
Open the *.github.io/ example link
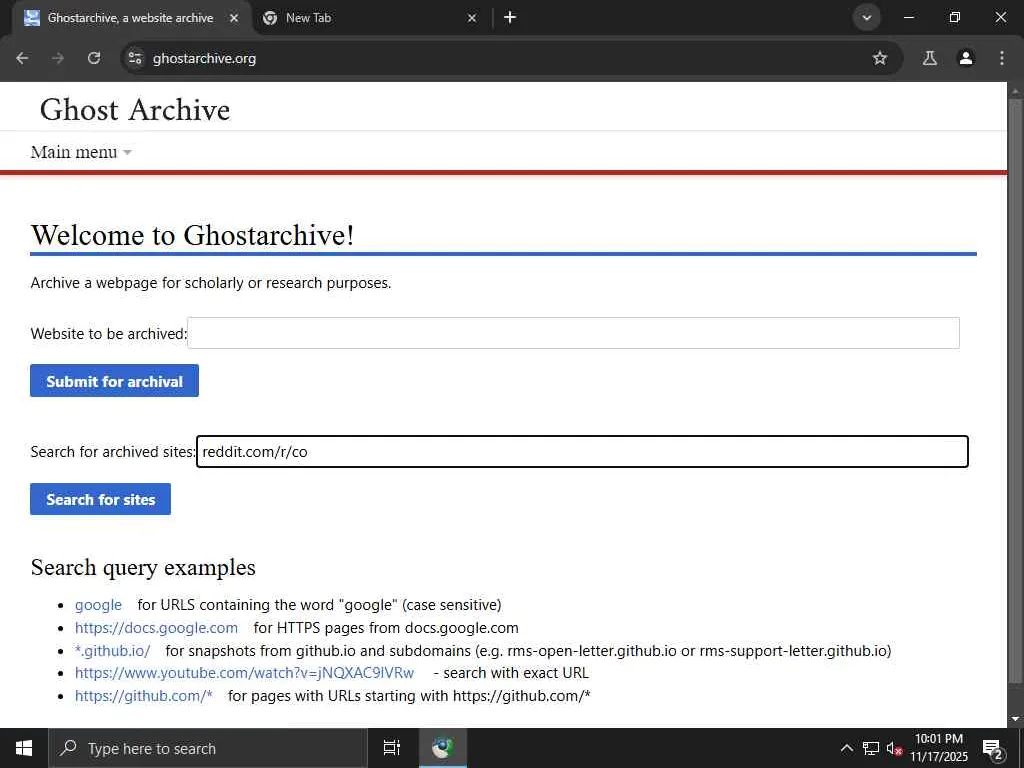(x=112, y=650)
